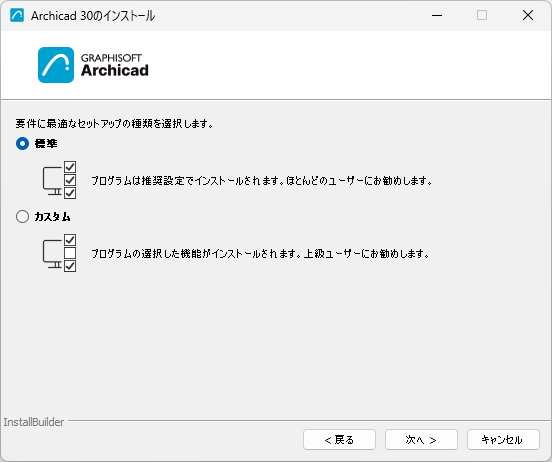Proceed with the 次へ button
Image resolution: width=552 pixels, height=462 pixels.
point(421,439)
